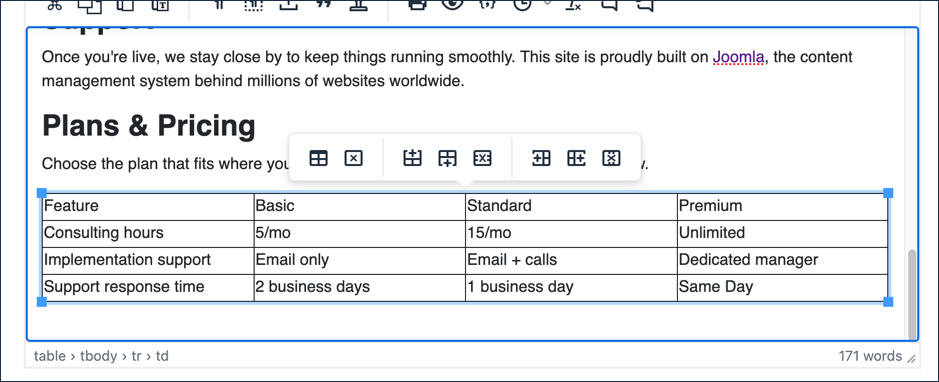The image size is (939, 382).
Task: Insert row after current row
Action: (x=447, y=158)
